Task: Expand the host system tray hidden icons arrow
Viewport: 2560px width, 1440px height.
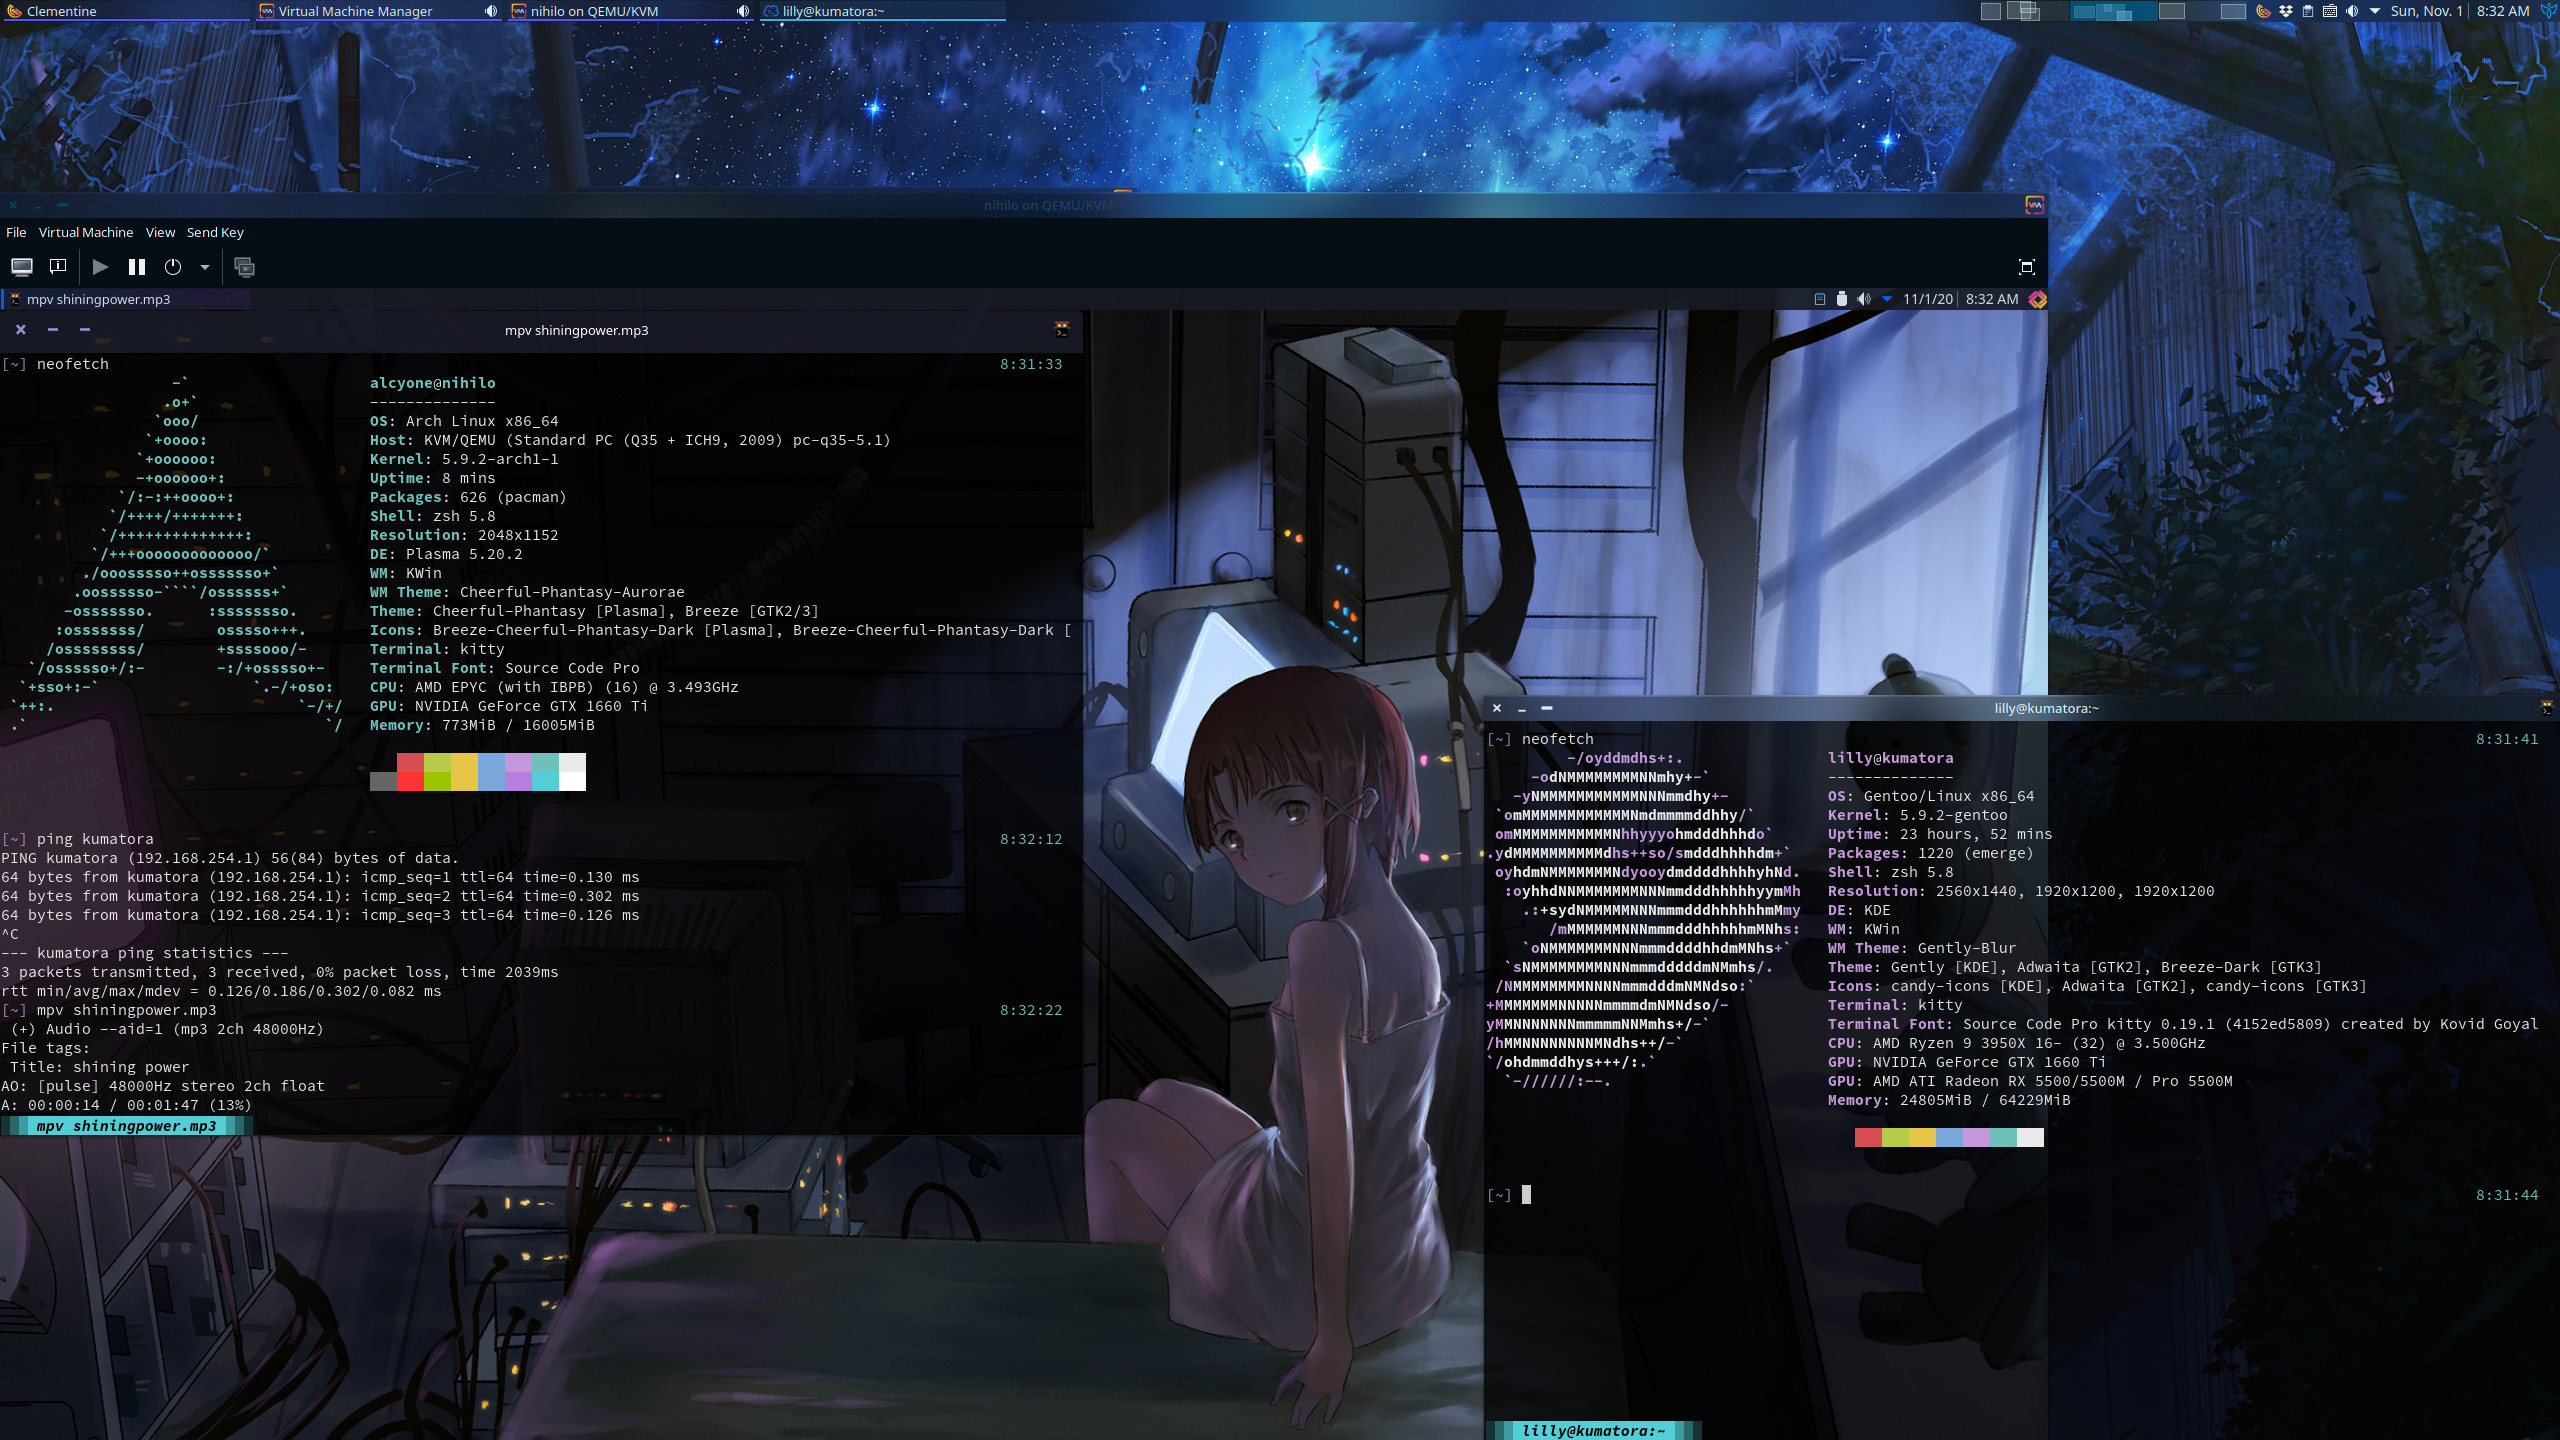Action: (2375, 11)
